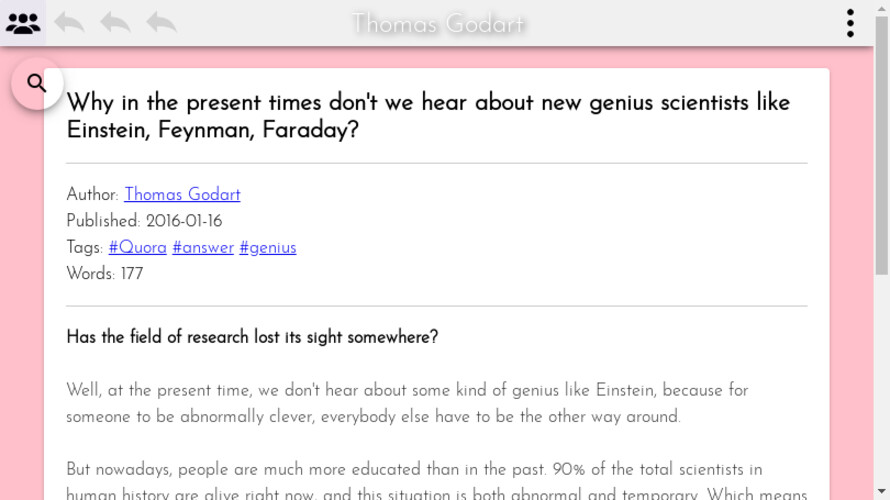Click the paragraph starting "Well, at the present"
This screenshot has height=500, width=890.
click(407, 403)
